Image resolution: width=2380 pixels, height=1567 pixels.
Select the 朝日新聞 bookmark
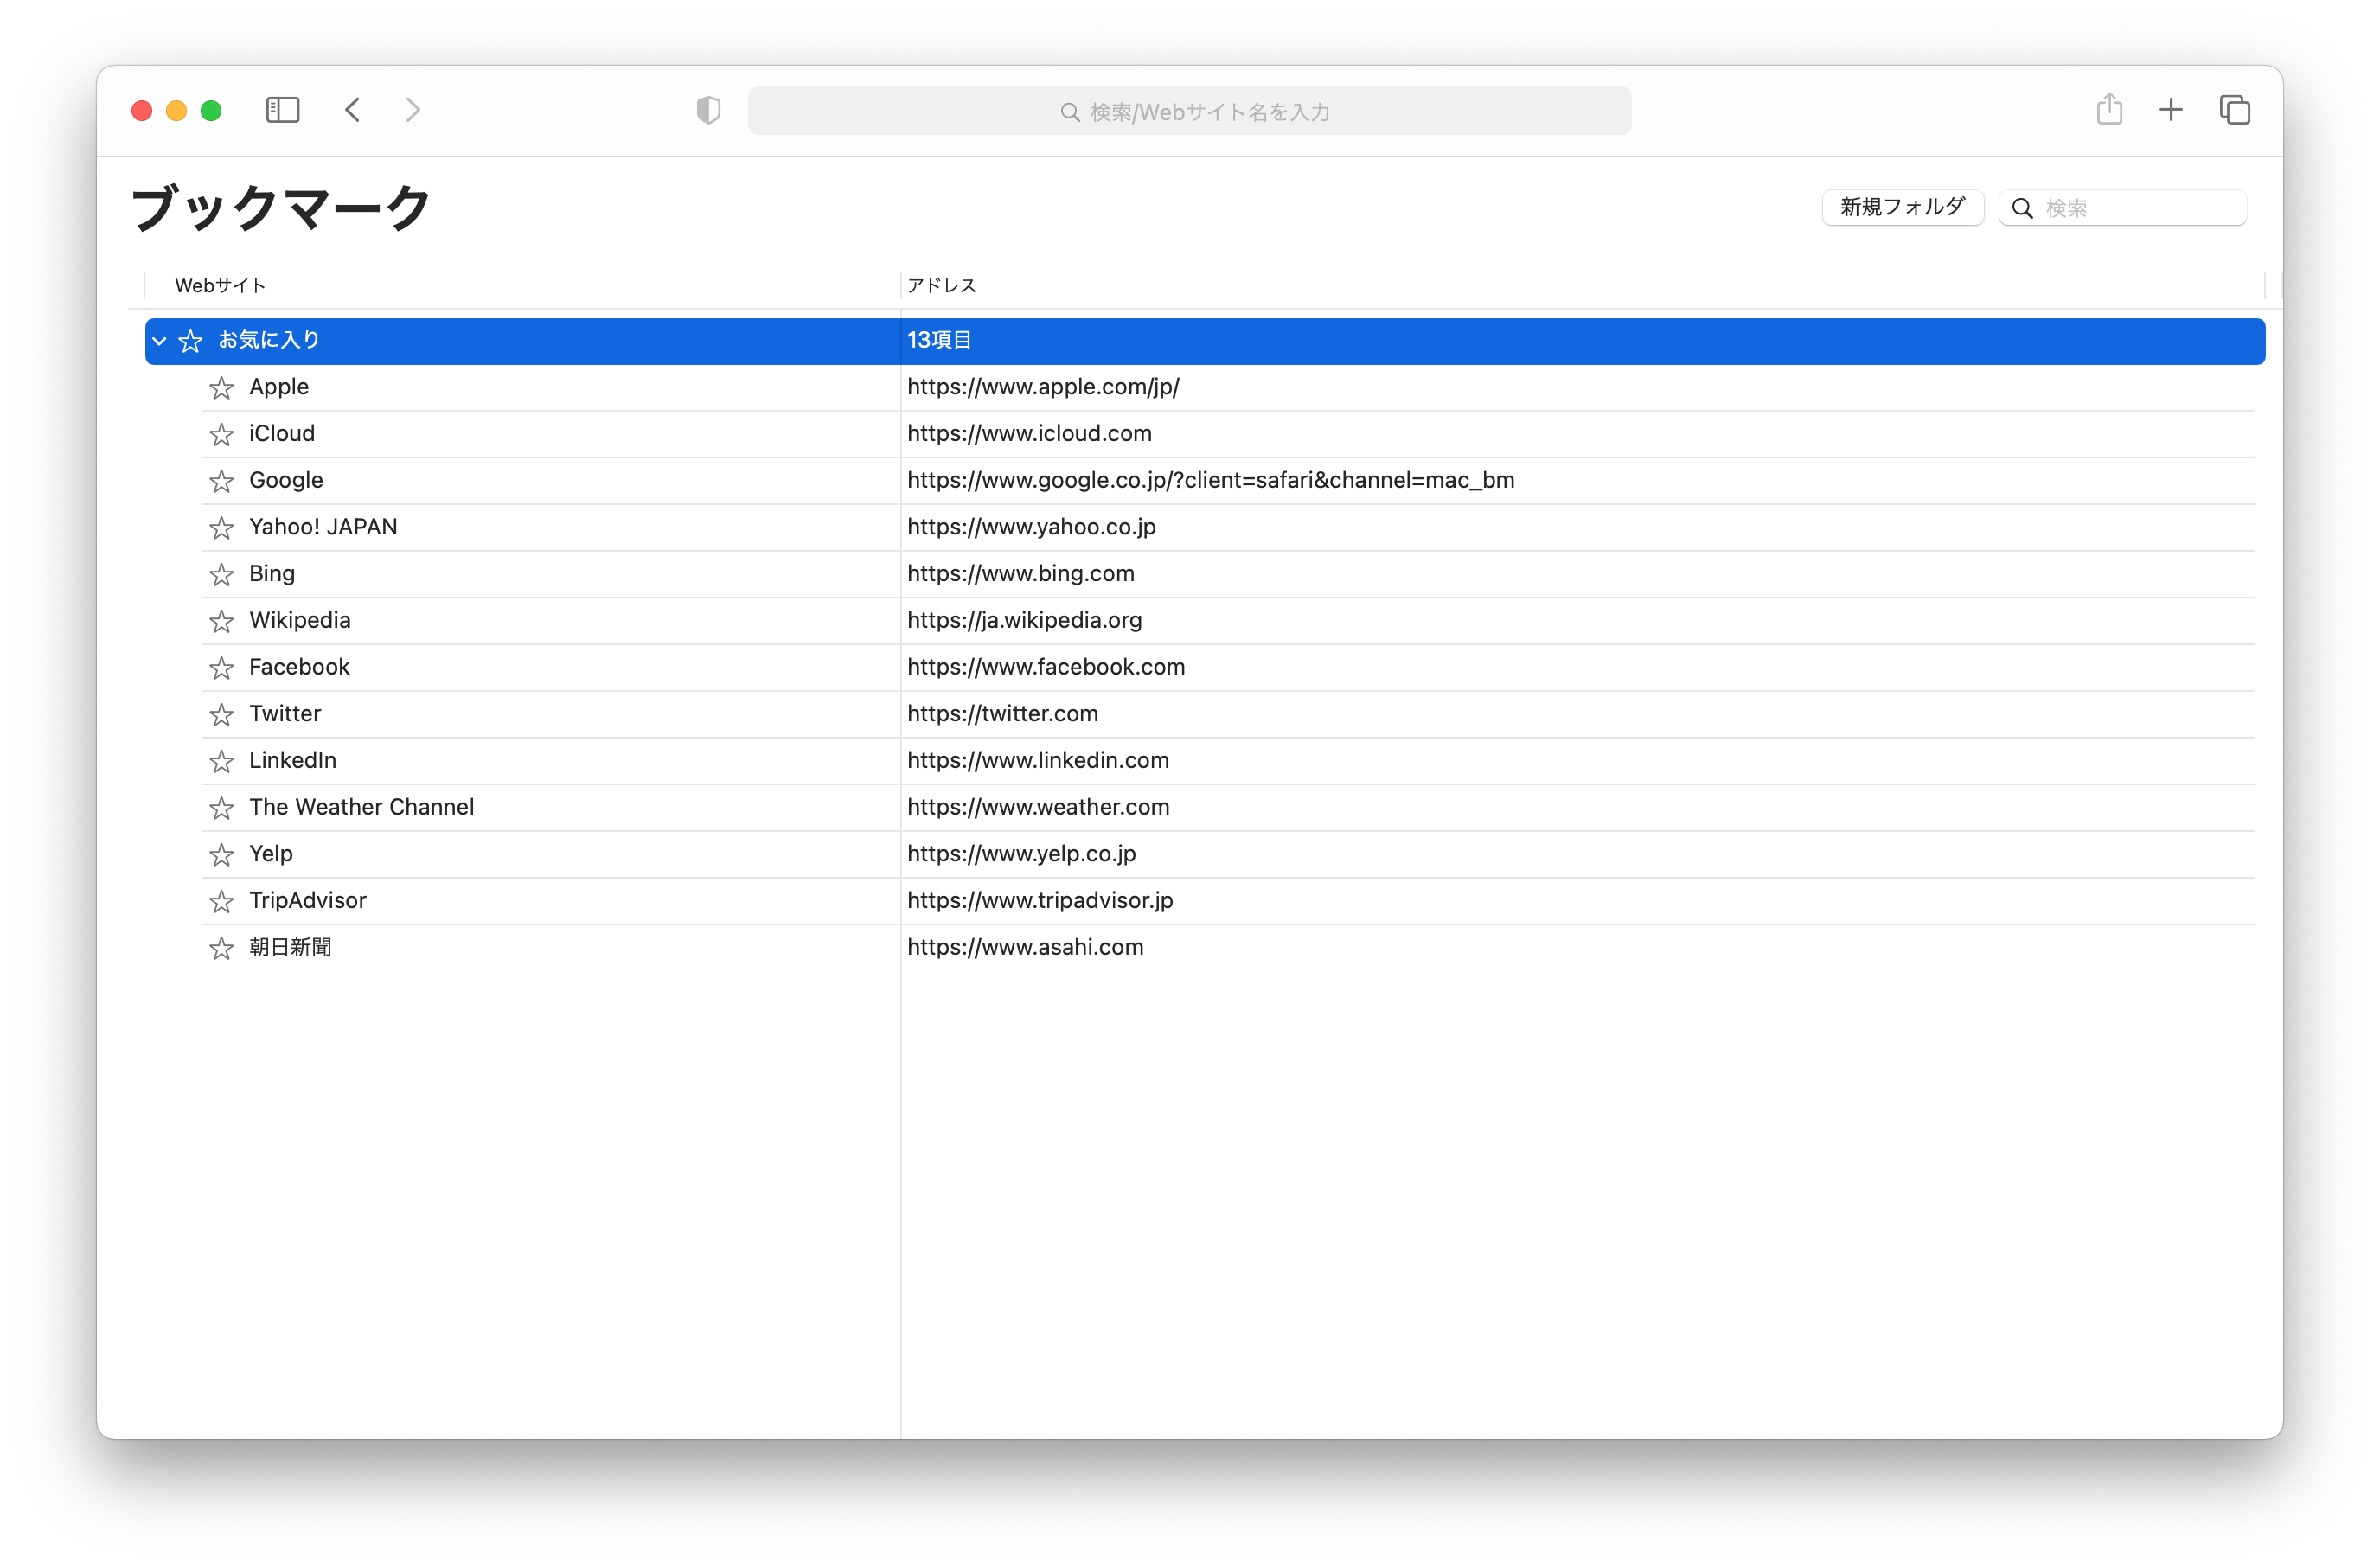click(x=290, y=947)
